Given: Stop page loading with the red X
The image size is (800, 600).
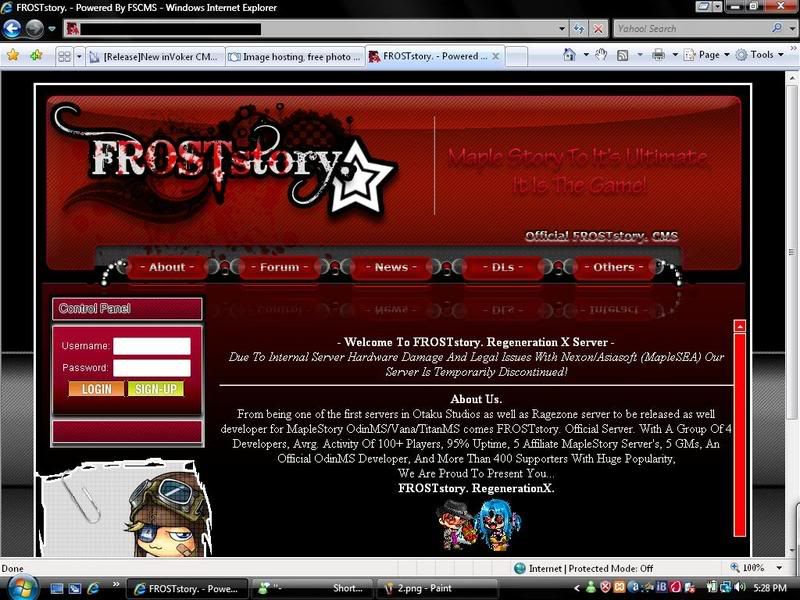Looking at the screenshot, I should pyautogui.click(x=598, y=29).
